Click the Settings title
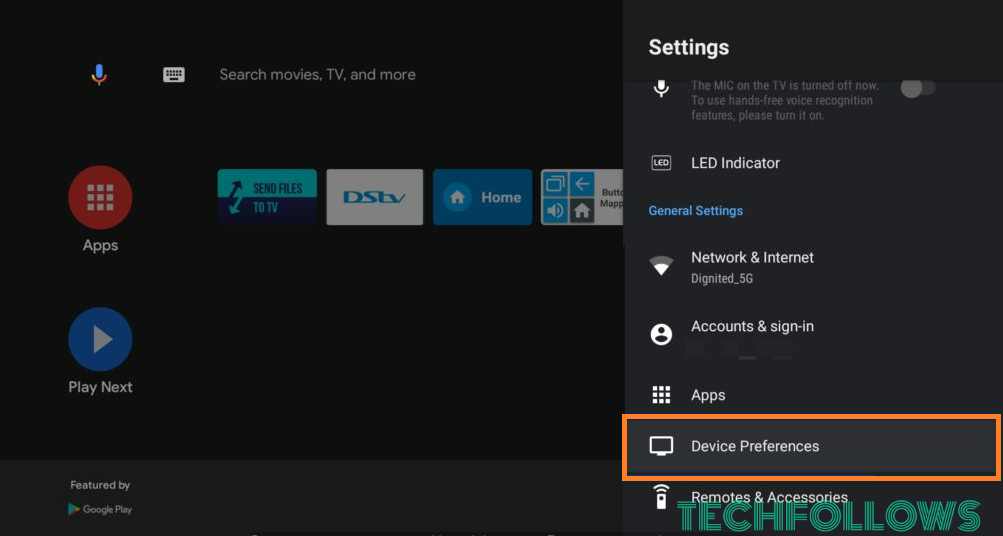1003x536 pixels. click(688, 47)
